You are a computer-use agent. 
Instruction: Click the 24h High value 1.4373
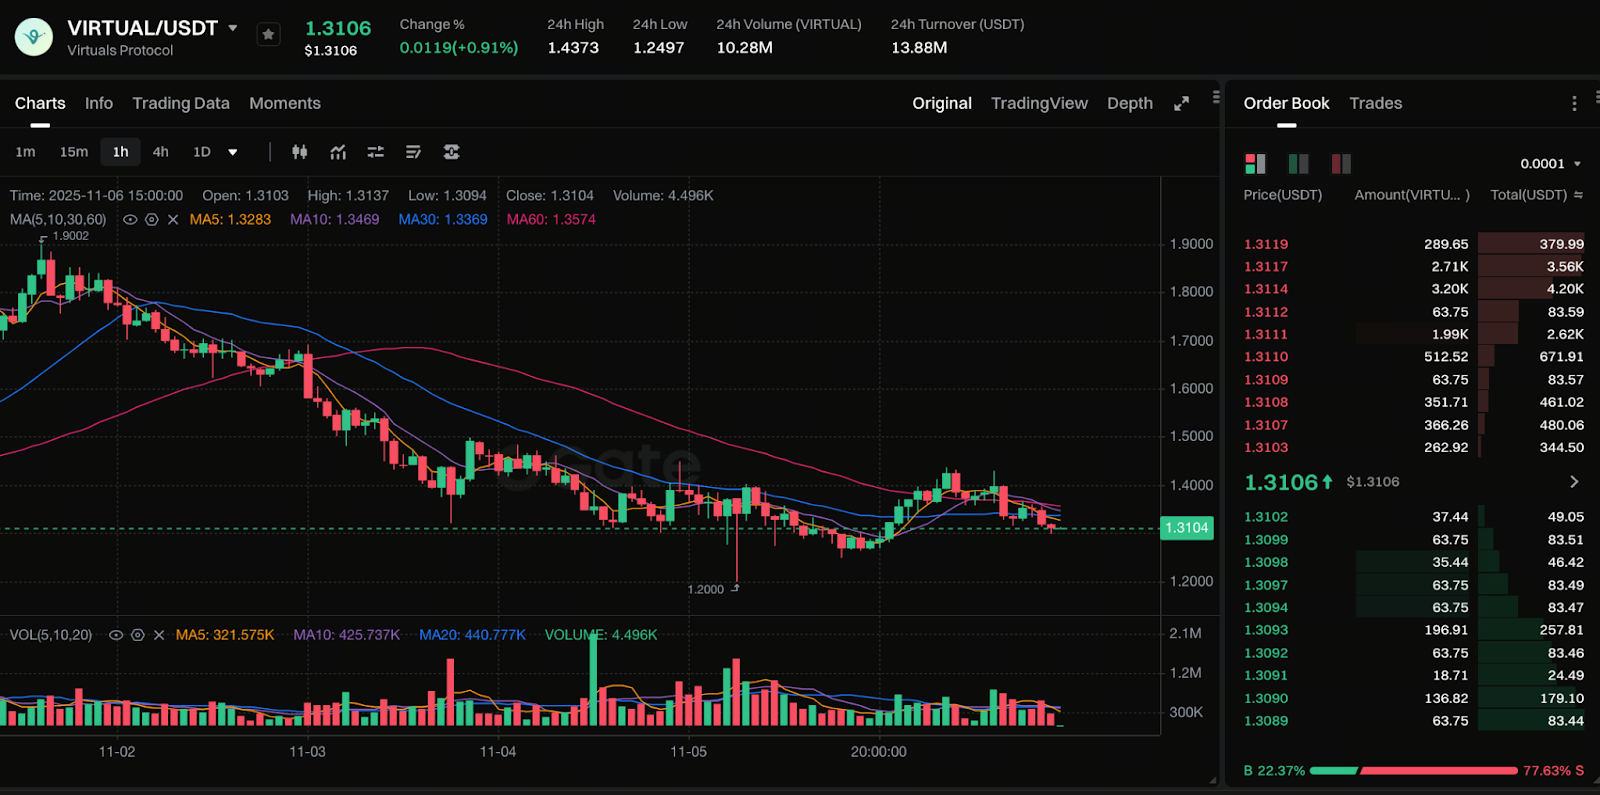pyautogui.click(x=573, y=47)
